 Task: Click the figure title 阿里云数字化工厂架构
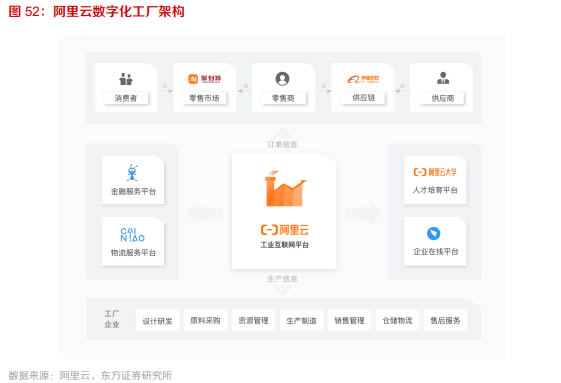[119, 11]
